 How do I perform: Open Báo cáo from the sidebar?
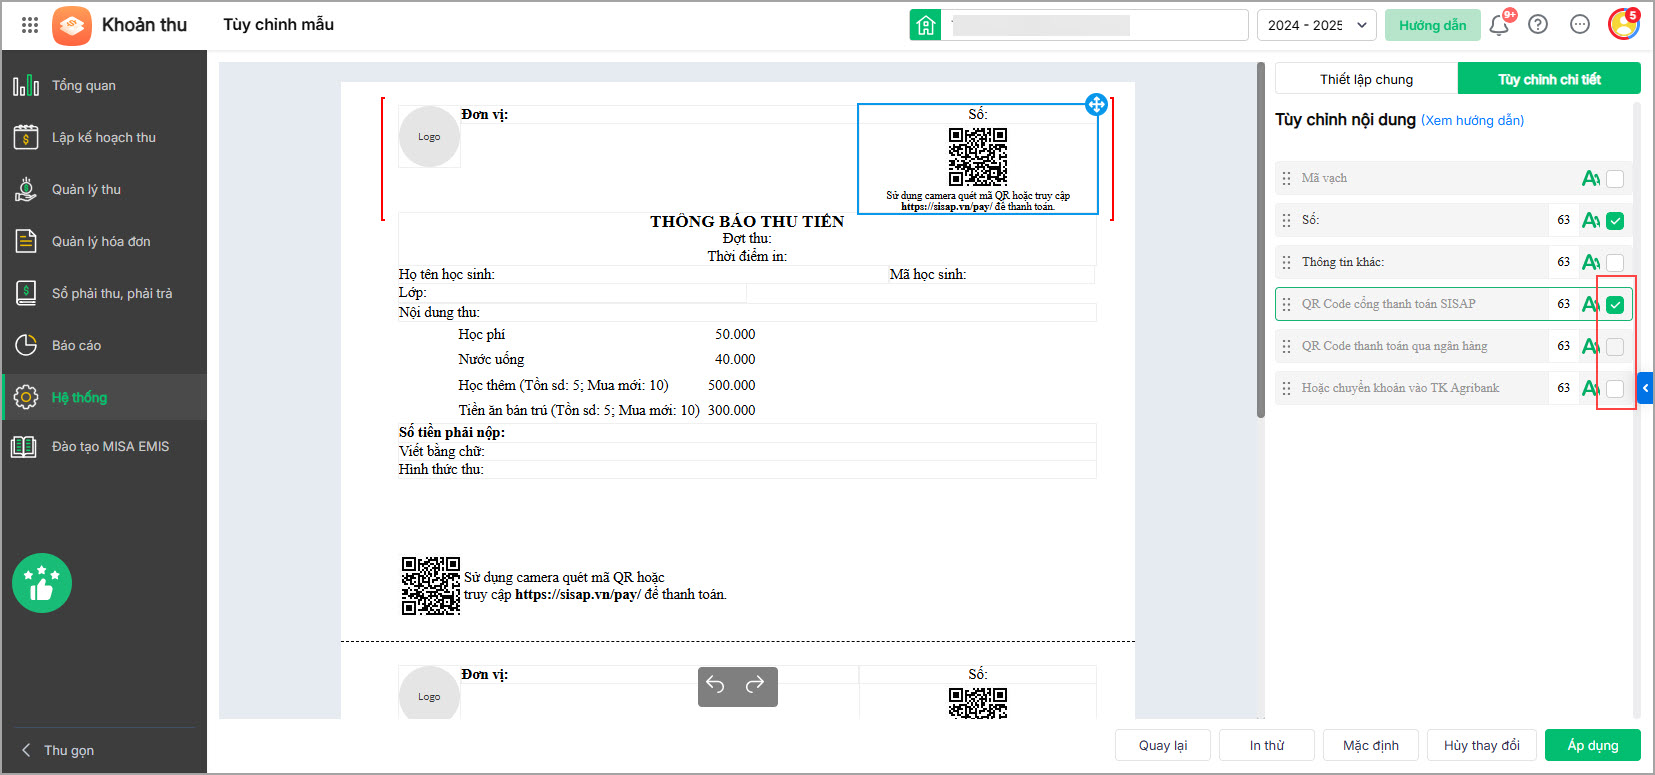104,345
